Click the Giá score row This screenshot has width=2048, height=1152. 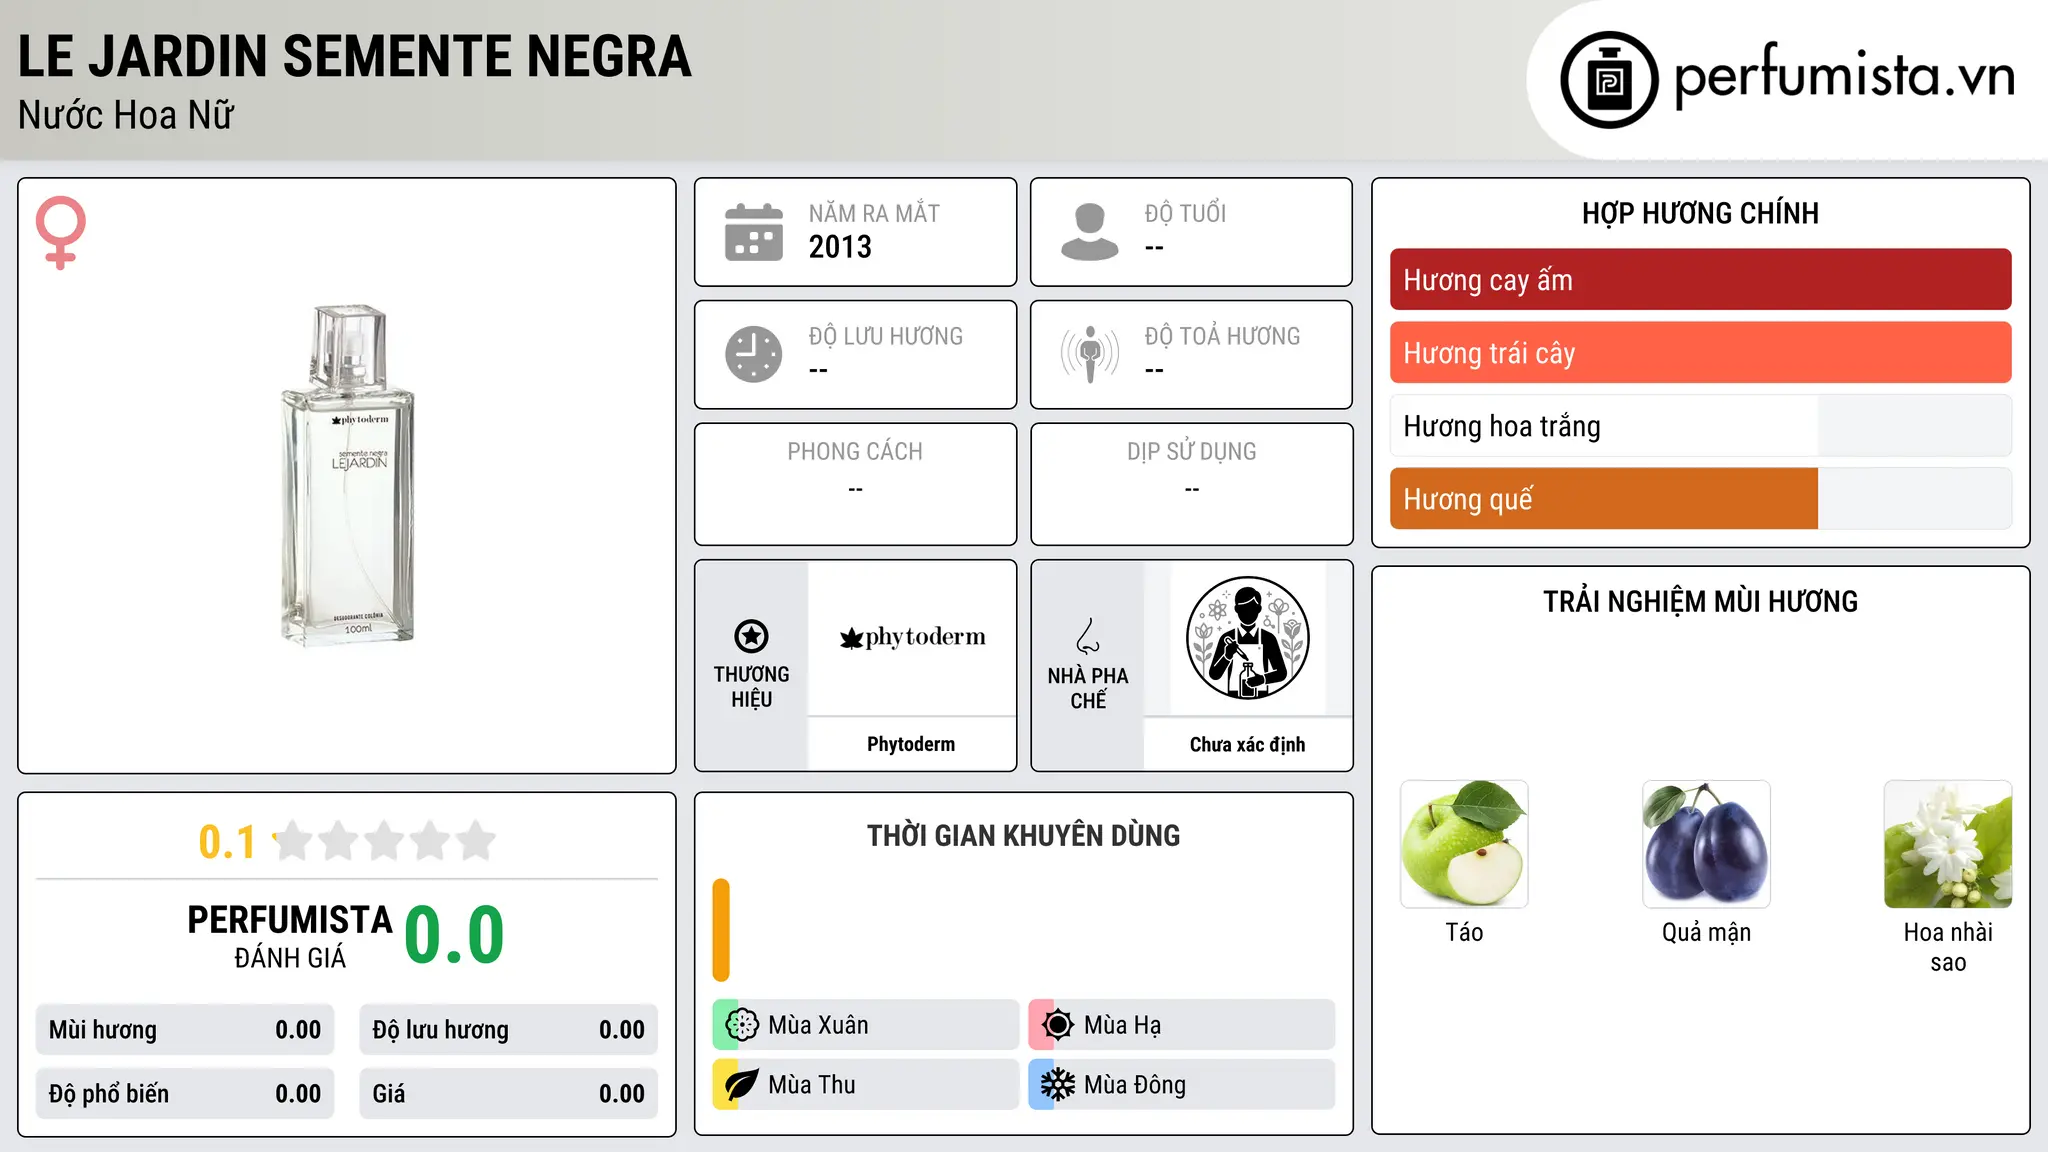pyautogui.click(x=509, y=1094)
